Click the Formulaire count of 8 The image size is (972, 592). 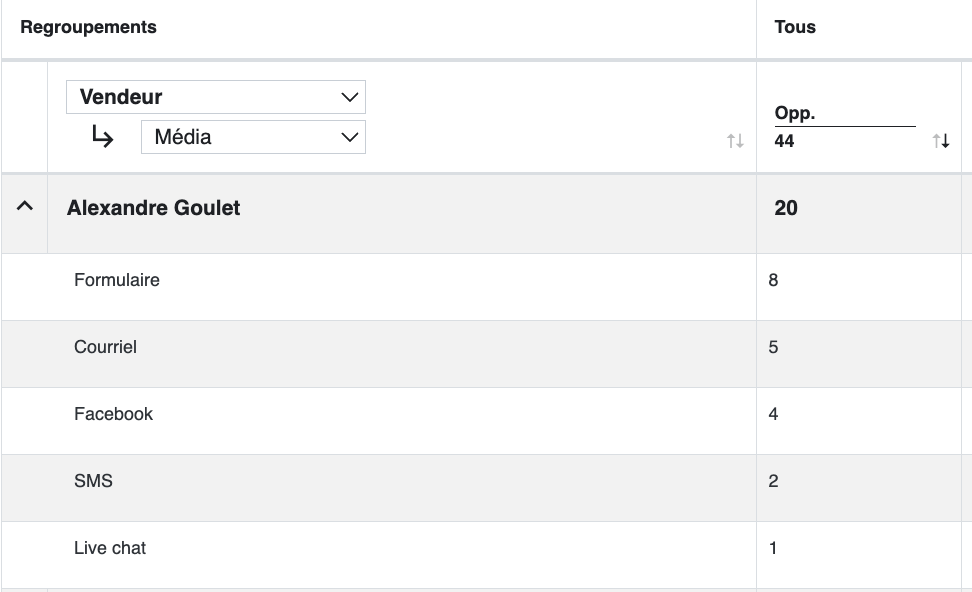coord(773,280)
